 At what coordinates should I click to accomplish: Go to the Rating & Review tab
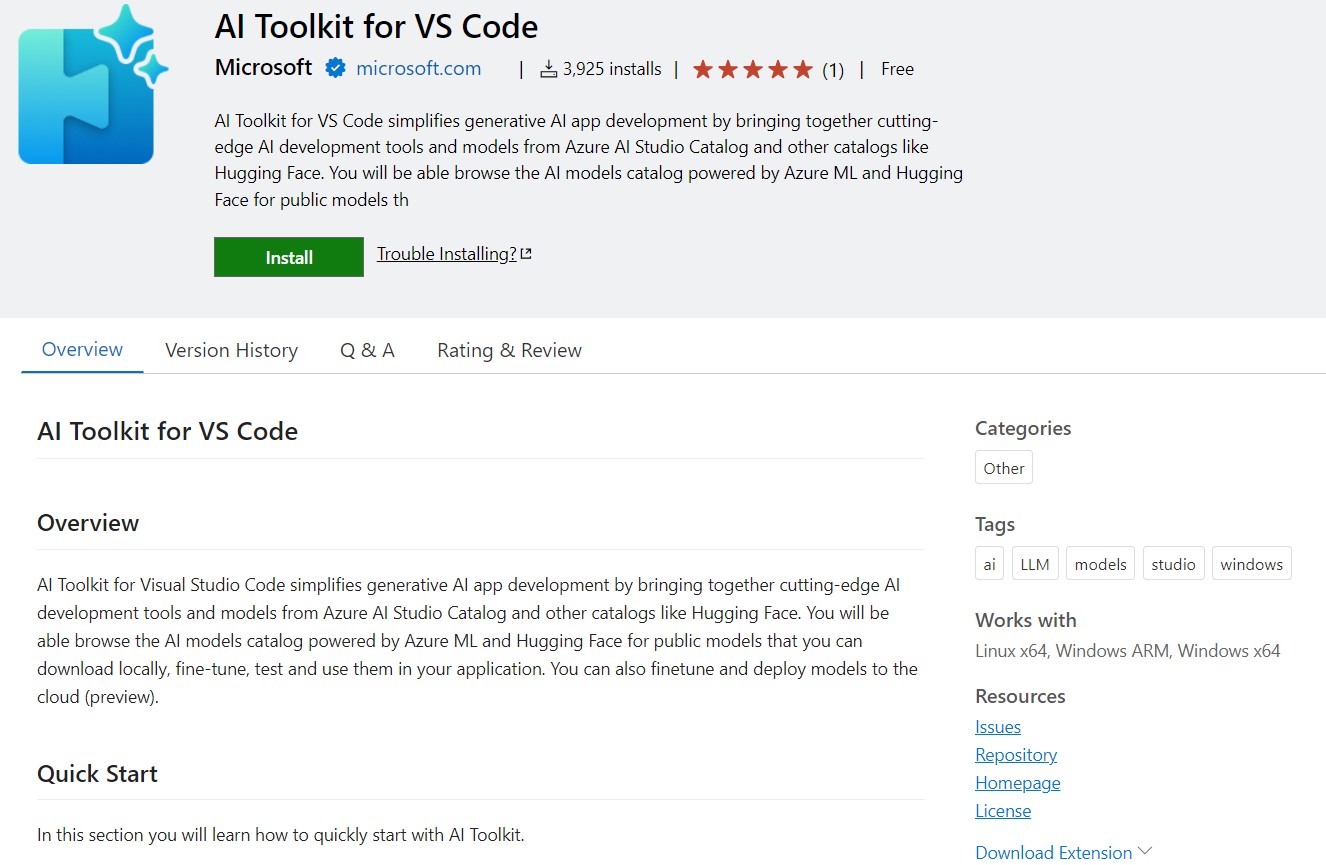coord(509,350)
